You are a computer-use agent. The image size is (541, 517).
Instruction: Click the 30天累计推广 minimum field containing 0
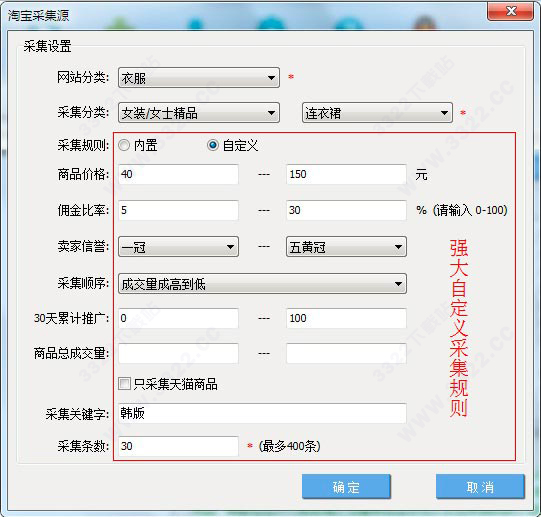(178, 318)
